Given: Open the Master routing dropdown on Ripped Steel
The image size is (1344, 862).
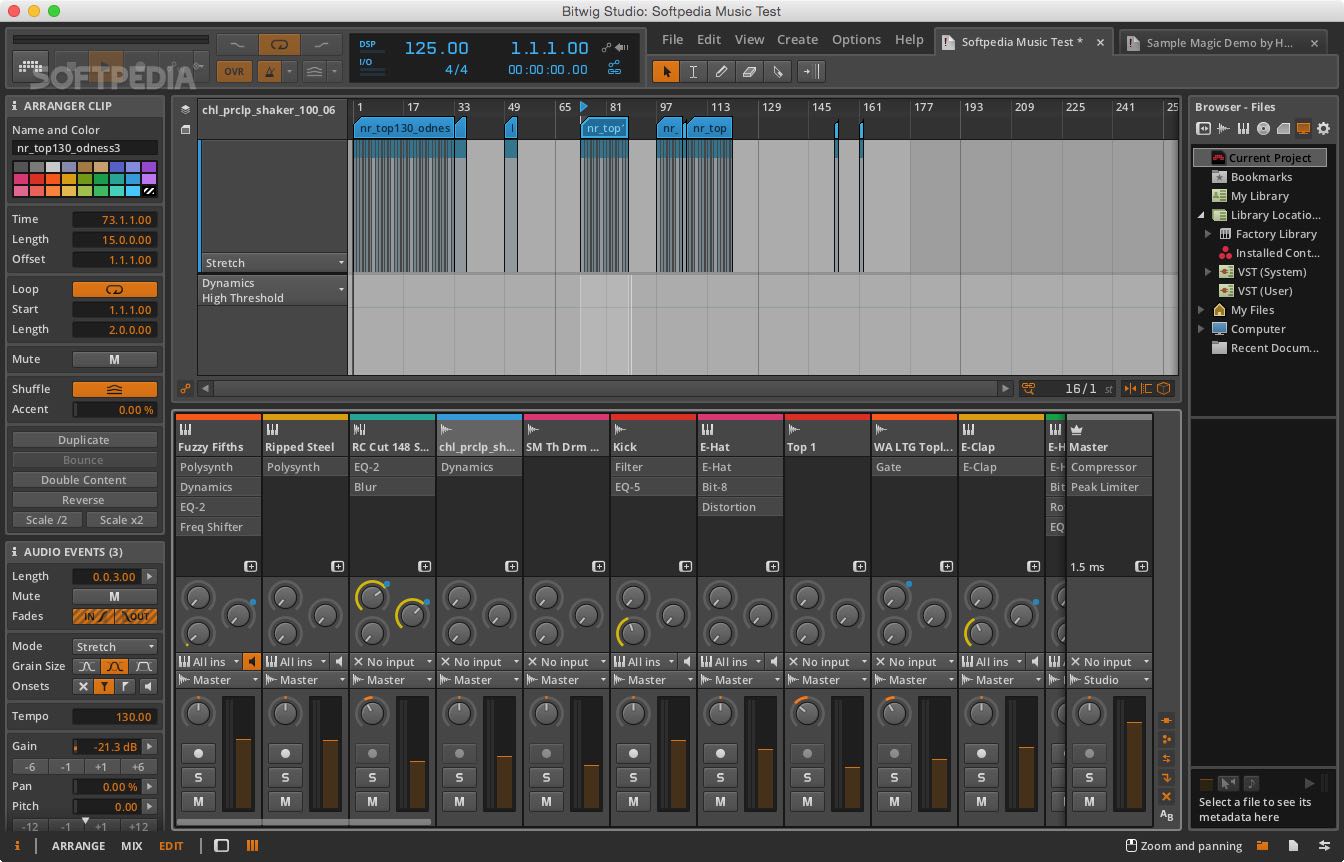Looking at the screenshot, I should (x=304, y=679).
